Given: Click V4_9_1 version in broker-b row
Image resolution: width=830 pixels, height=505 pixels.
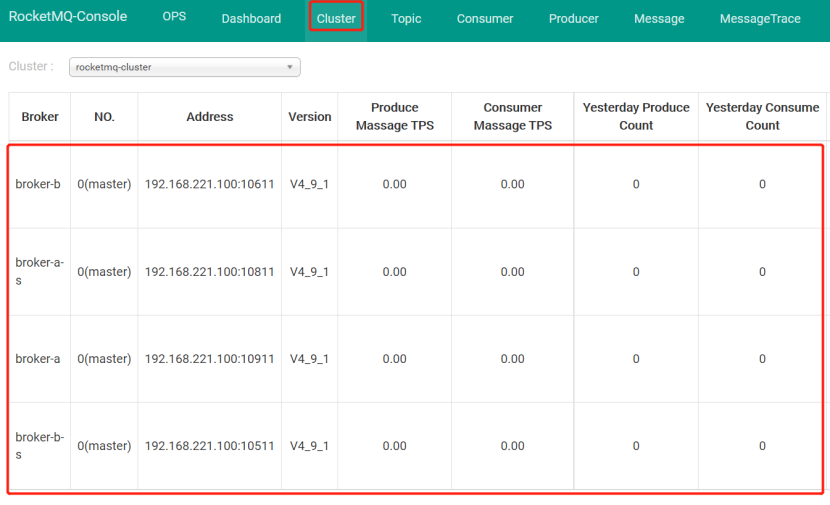Looking at the screenshot, I should point(309,184).
